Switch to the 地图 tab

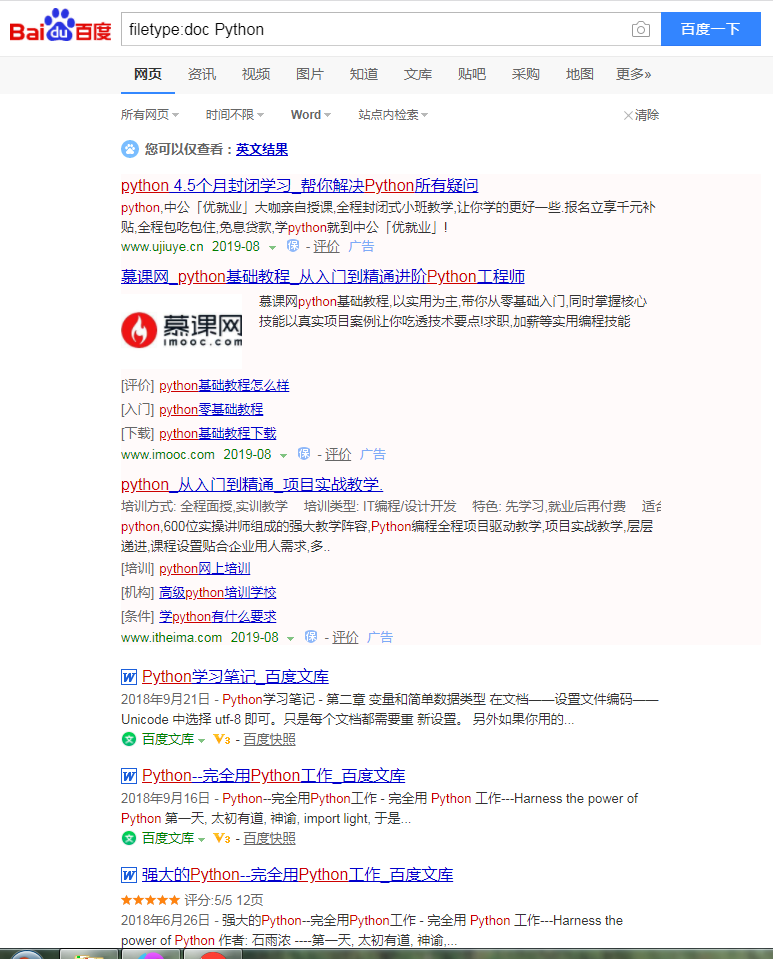(580, 75)
